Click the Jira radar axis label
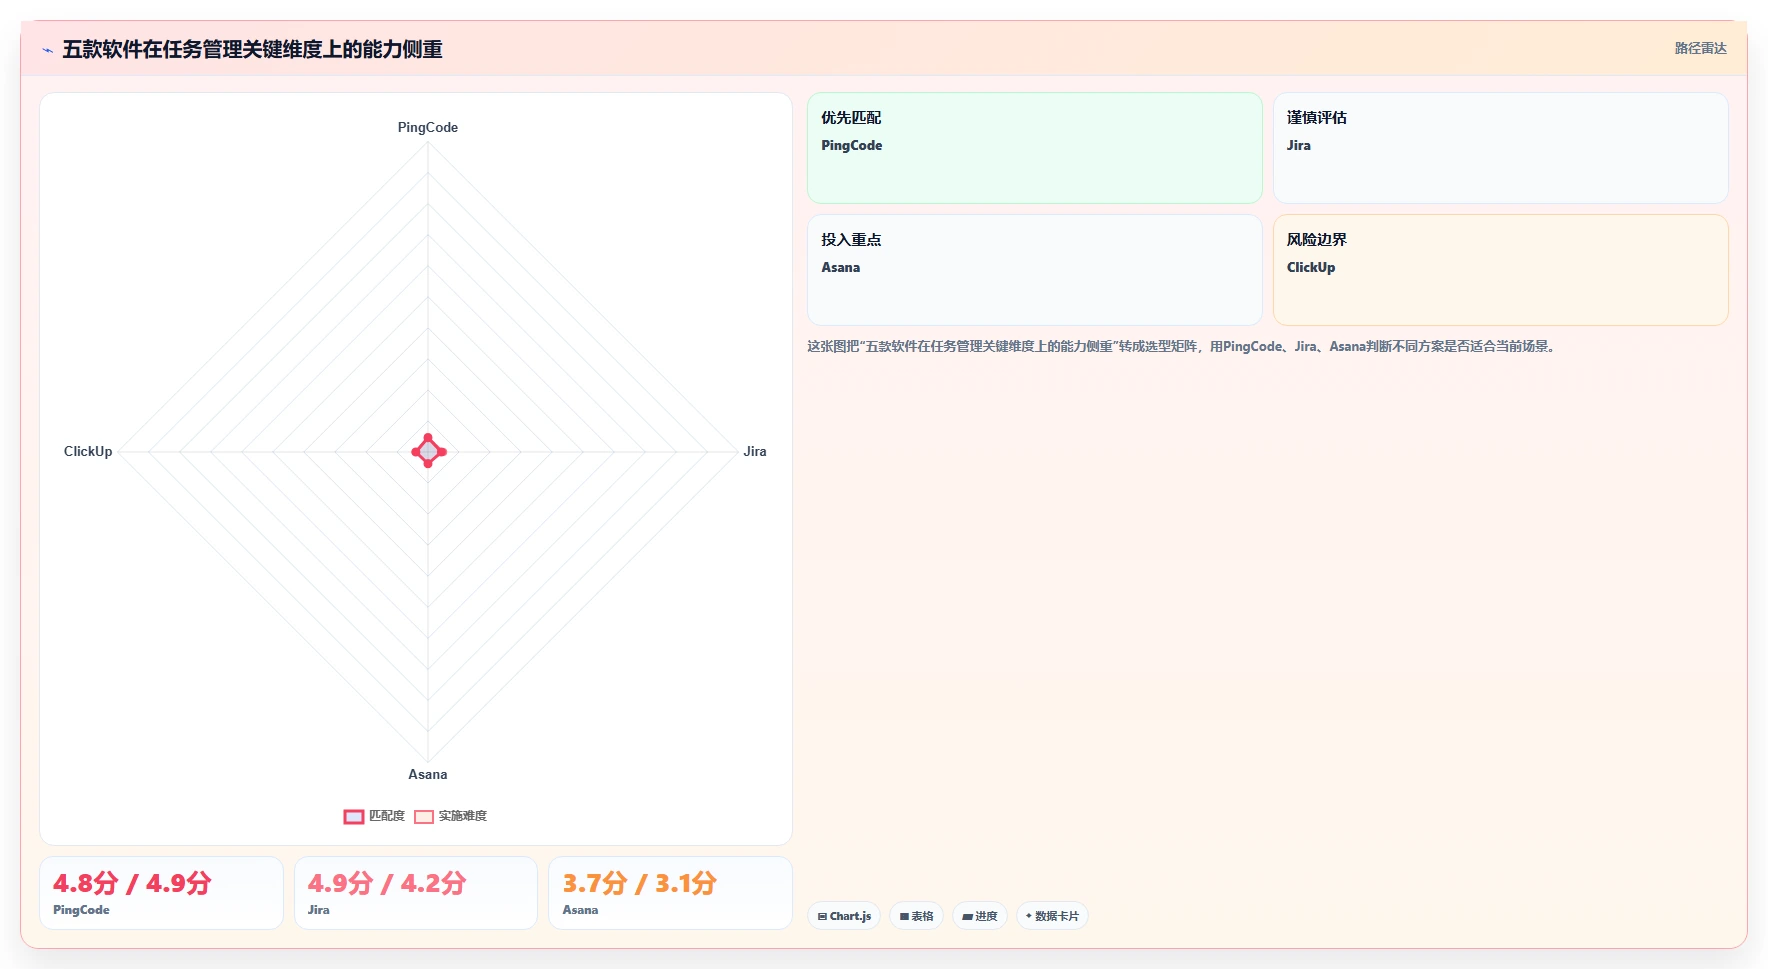The height and width of the screenshot is (969, 1768). (755, 451)
